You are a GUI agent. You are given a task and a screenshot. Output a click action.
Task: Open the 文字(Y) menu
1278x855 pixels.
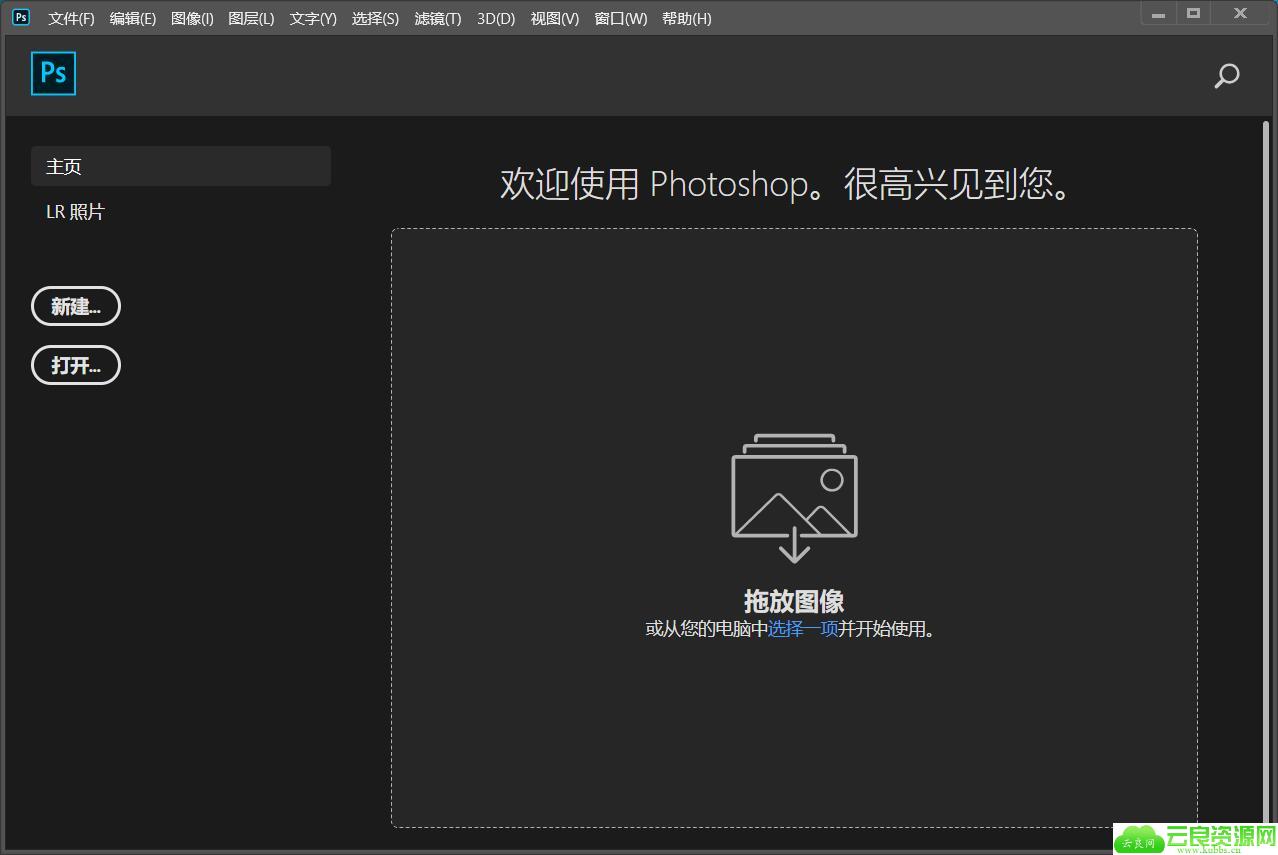(313, 19)
